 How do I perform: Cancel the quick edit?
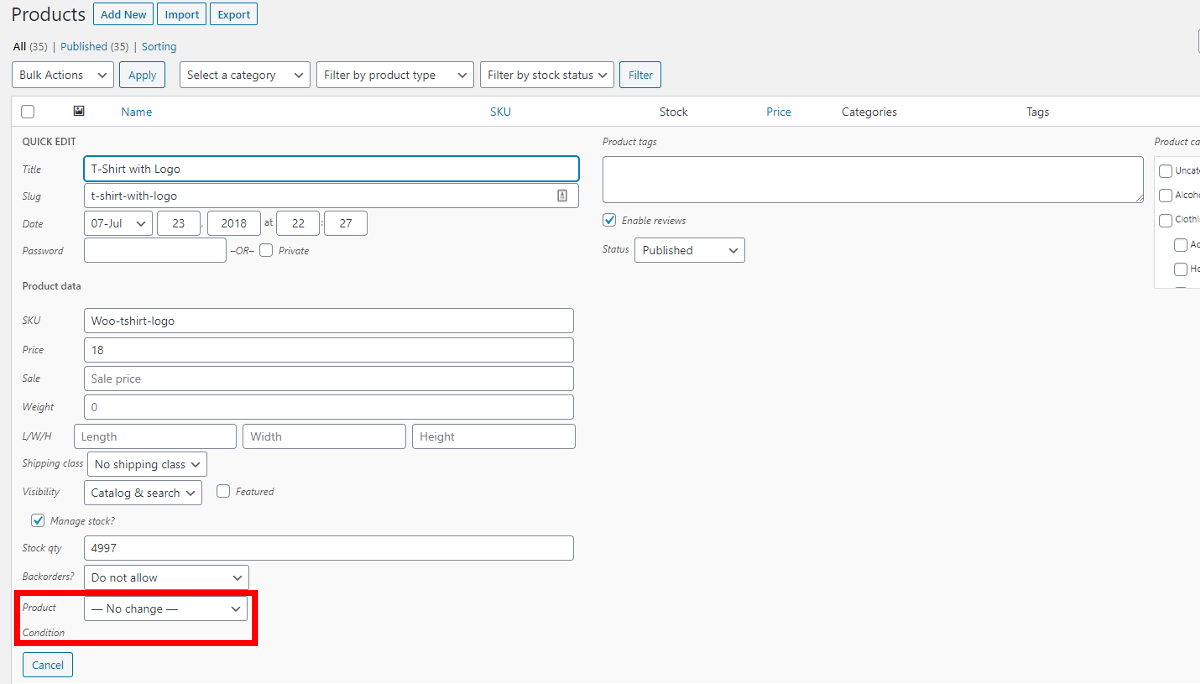pyautogui.click(x=47, y=664)
